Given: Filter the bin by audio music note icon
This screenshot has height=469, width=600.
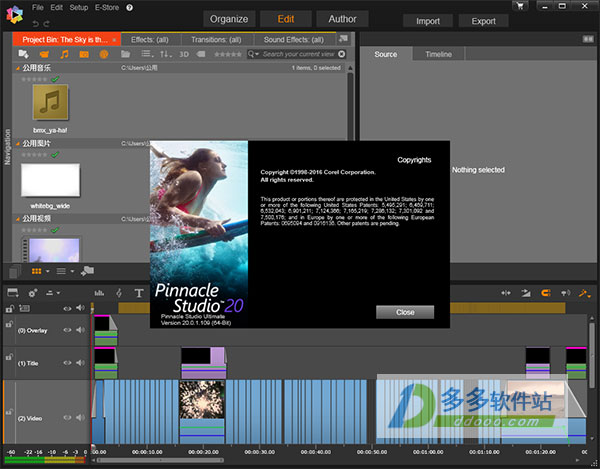Looking at the screenshot, I should (x=64, y=54).
